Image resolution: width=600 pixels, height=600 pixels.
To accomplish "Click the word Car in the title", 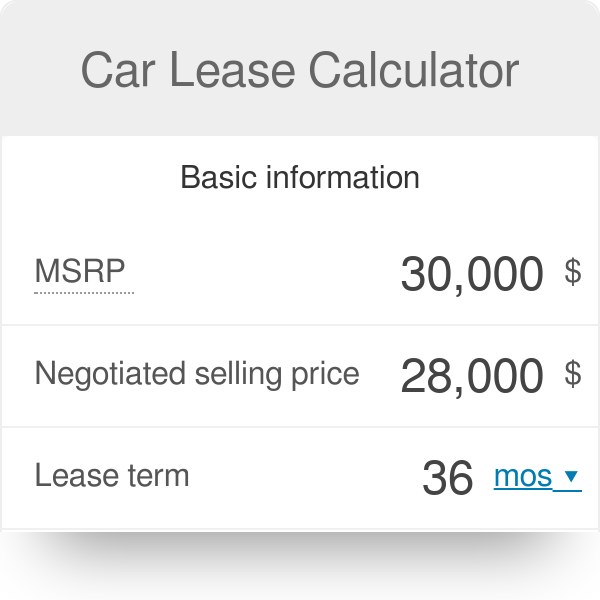I will click(x=116, y=71).
